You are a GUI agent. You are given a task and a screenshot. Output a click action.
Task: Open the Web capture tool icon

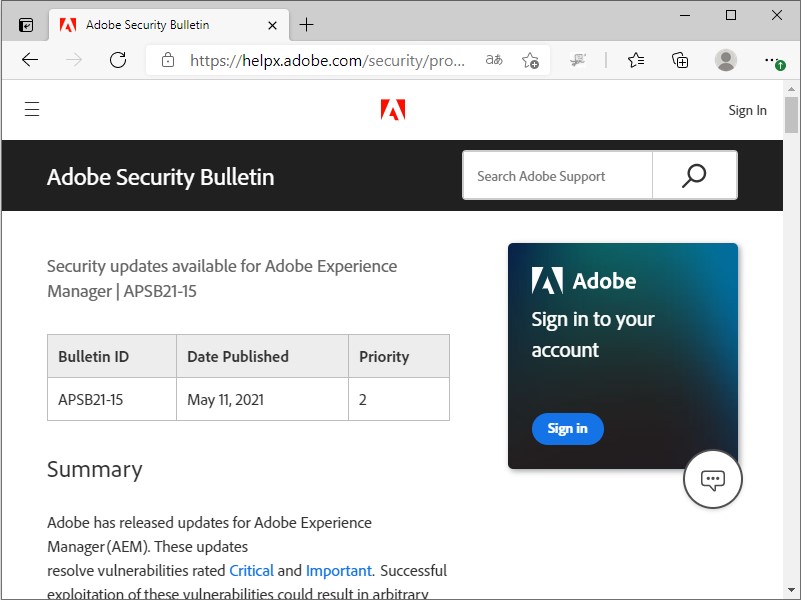pos(578,60)
